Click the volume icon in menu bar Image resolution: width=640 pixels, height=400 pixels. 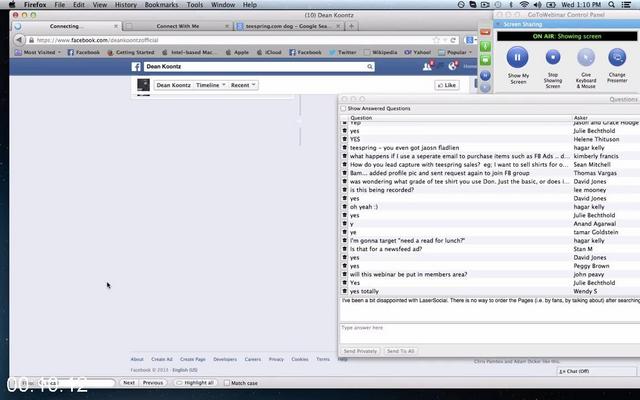pyautogui.click(x=537, y=5)
